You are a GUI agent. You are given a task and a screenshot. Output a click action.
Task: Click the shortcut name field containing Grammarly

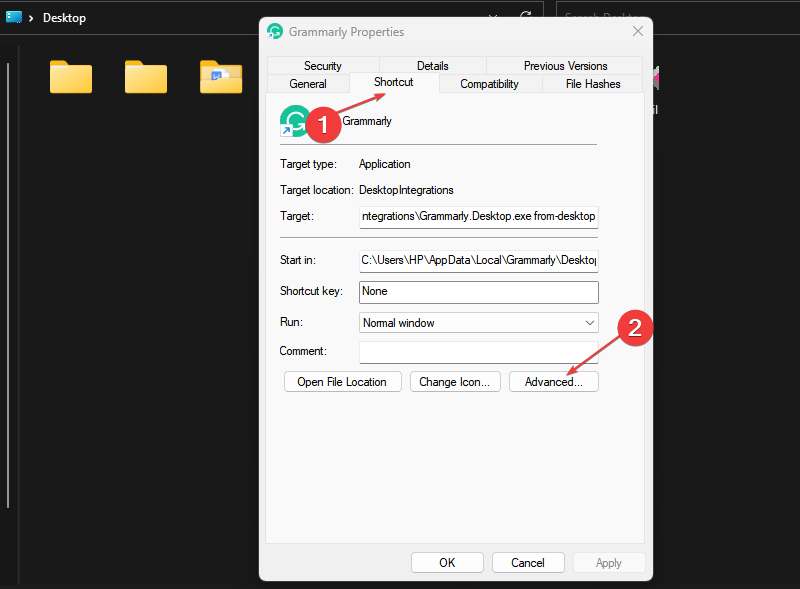click(367, 121)
